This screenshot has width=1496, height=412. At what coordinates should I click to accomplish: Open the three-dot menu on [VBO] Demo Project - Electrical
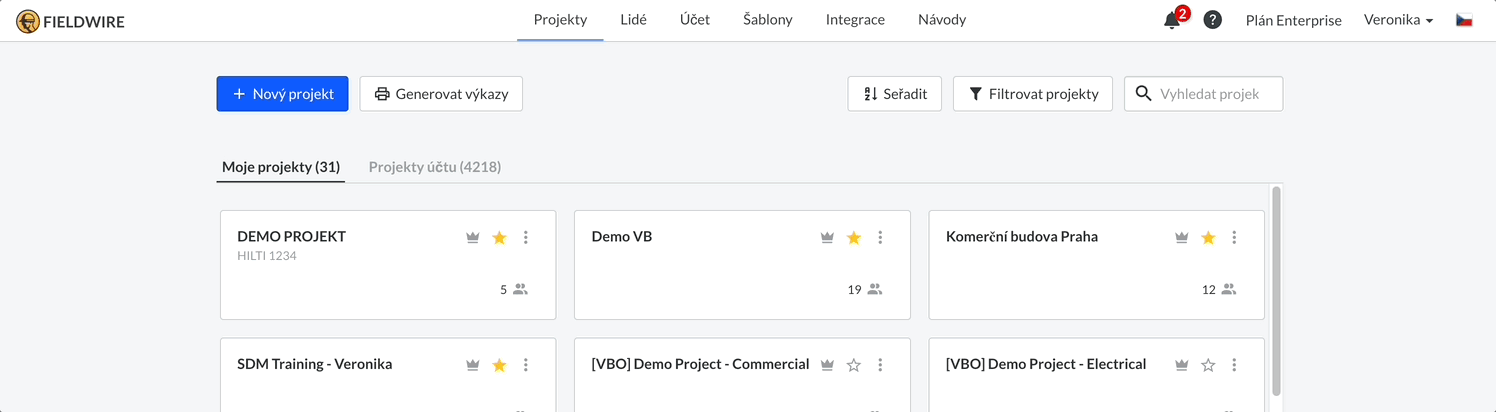pos(1234,365)
